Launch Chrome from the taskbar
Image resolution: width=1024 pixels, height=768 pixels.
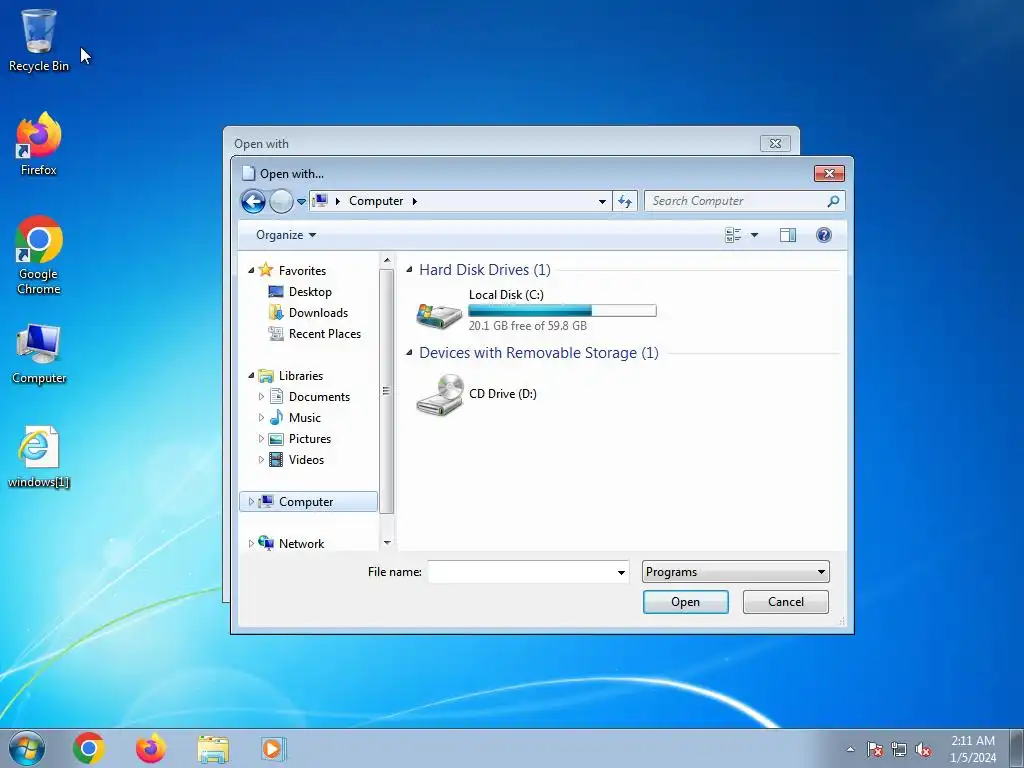tap(89, 748)
